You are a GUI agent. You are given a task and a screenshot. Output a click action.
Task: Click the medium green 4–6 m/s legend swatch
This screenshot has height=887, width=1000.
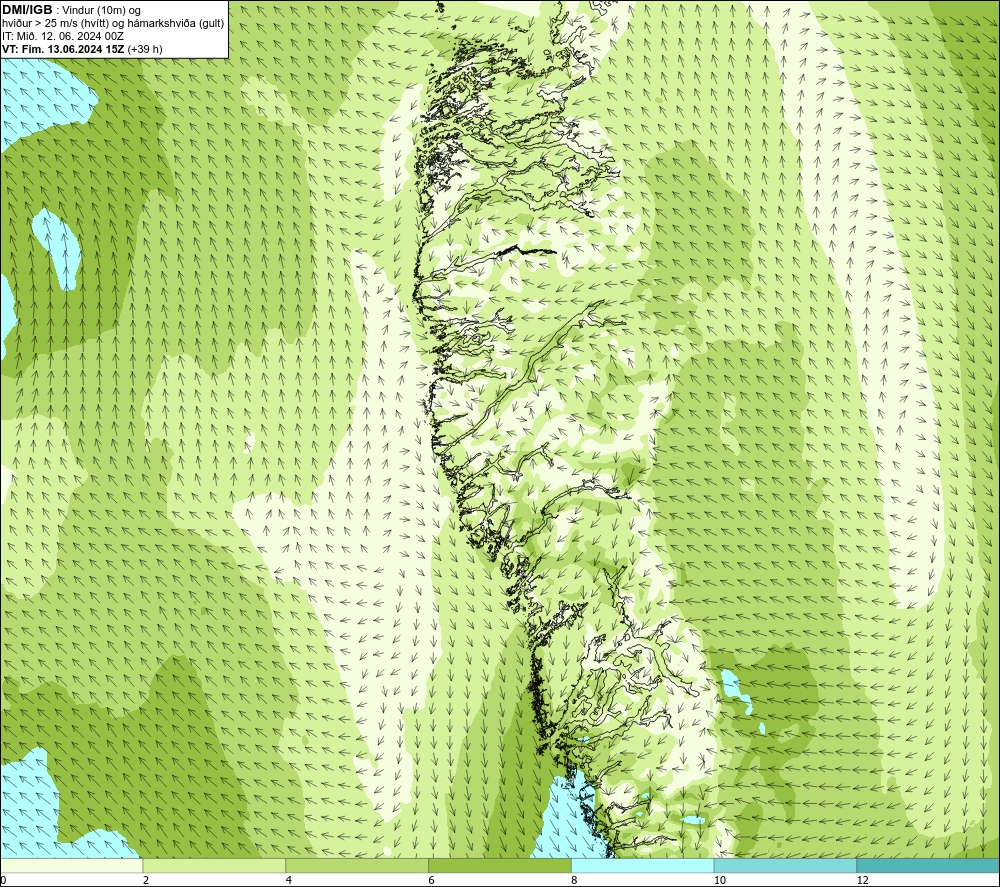pos(357,865)
